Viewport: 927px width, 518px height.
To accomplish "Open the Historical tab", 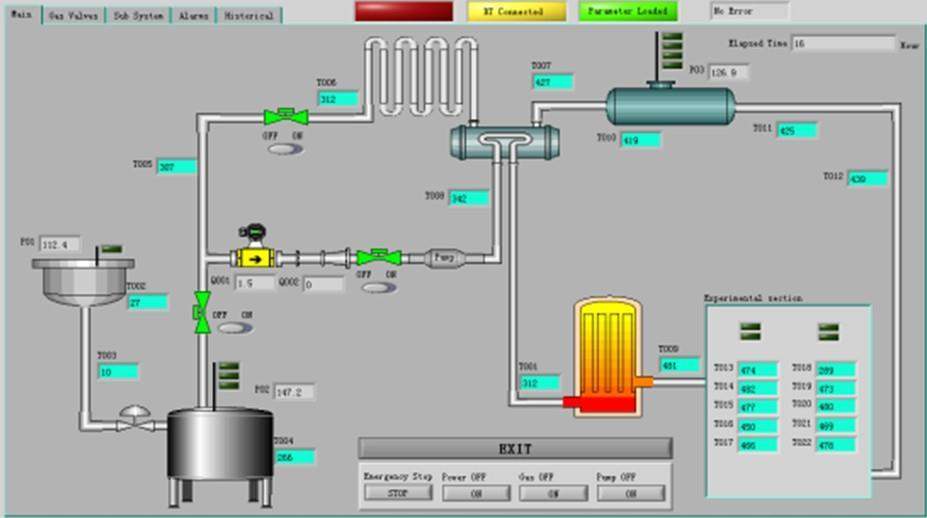I will (x=249, y=15).
